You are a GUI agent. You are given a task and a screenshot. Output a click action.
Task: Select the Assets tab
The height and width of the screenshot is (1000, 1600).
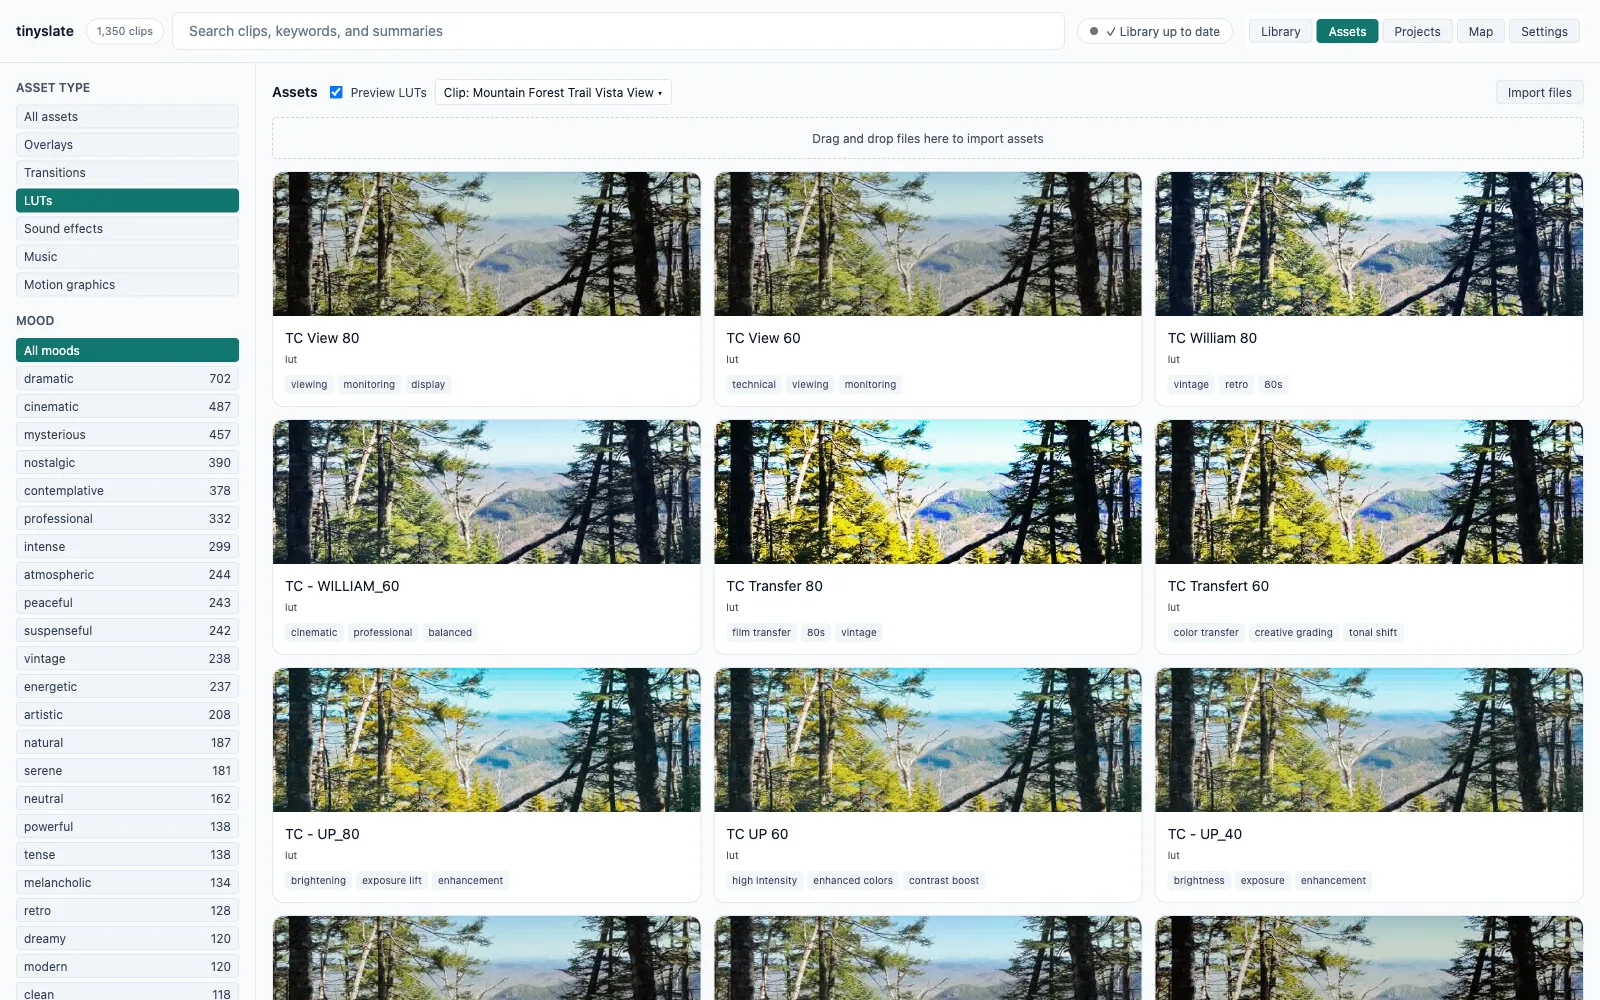pyautogui.click(x=1347, y=31)
